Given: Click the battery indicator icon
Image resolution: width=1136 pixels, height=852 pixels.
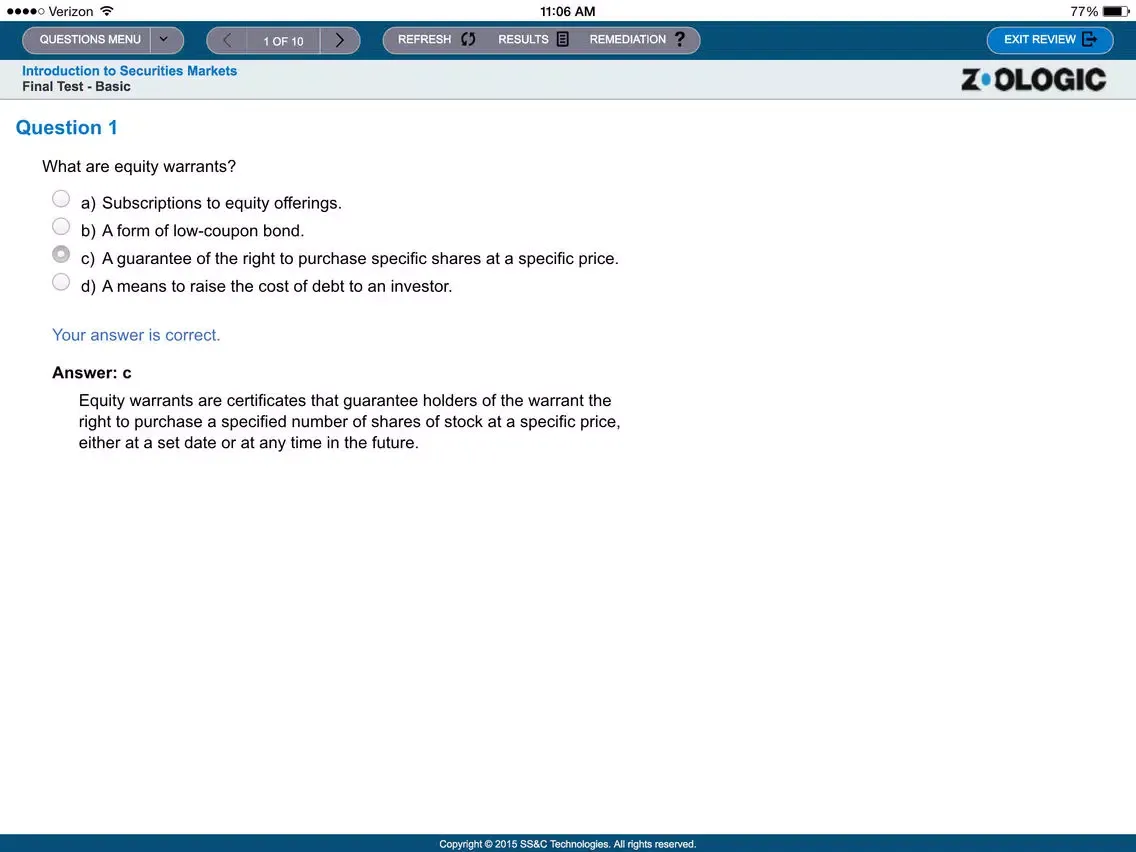Looking at the screenshot, I should [x=1116, y=12].
